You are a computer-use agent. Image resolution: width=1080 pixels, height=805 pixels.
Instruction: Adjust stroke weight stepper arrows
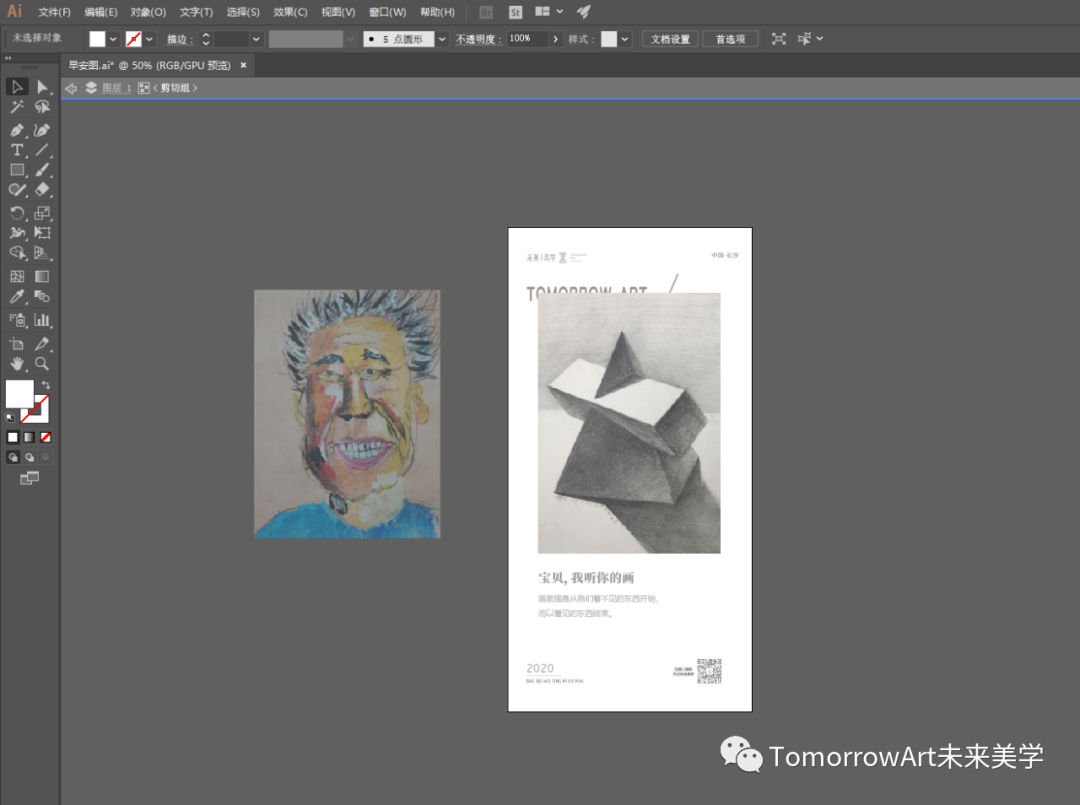tap(206, 39)
